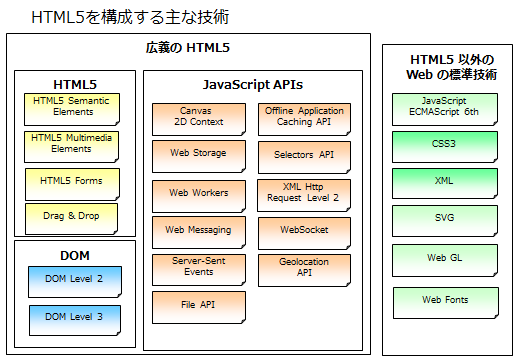Click the bold HTML5 group heading

tap(75, 84)
